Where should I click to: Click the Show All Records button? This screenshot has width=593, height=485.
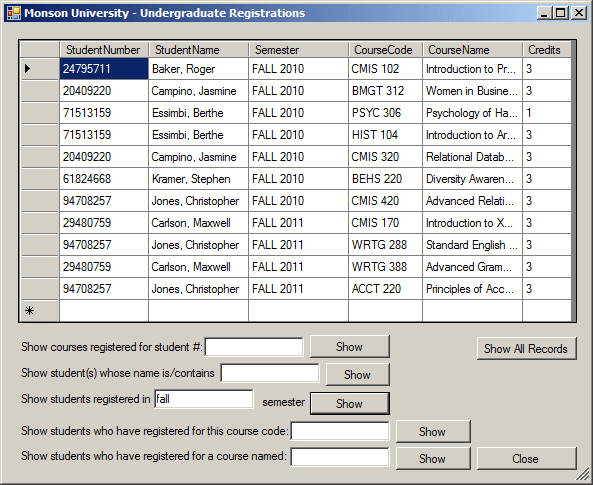coord(526,348)
